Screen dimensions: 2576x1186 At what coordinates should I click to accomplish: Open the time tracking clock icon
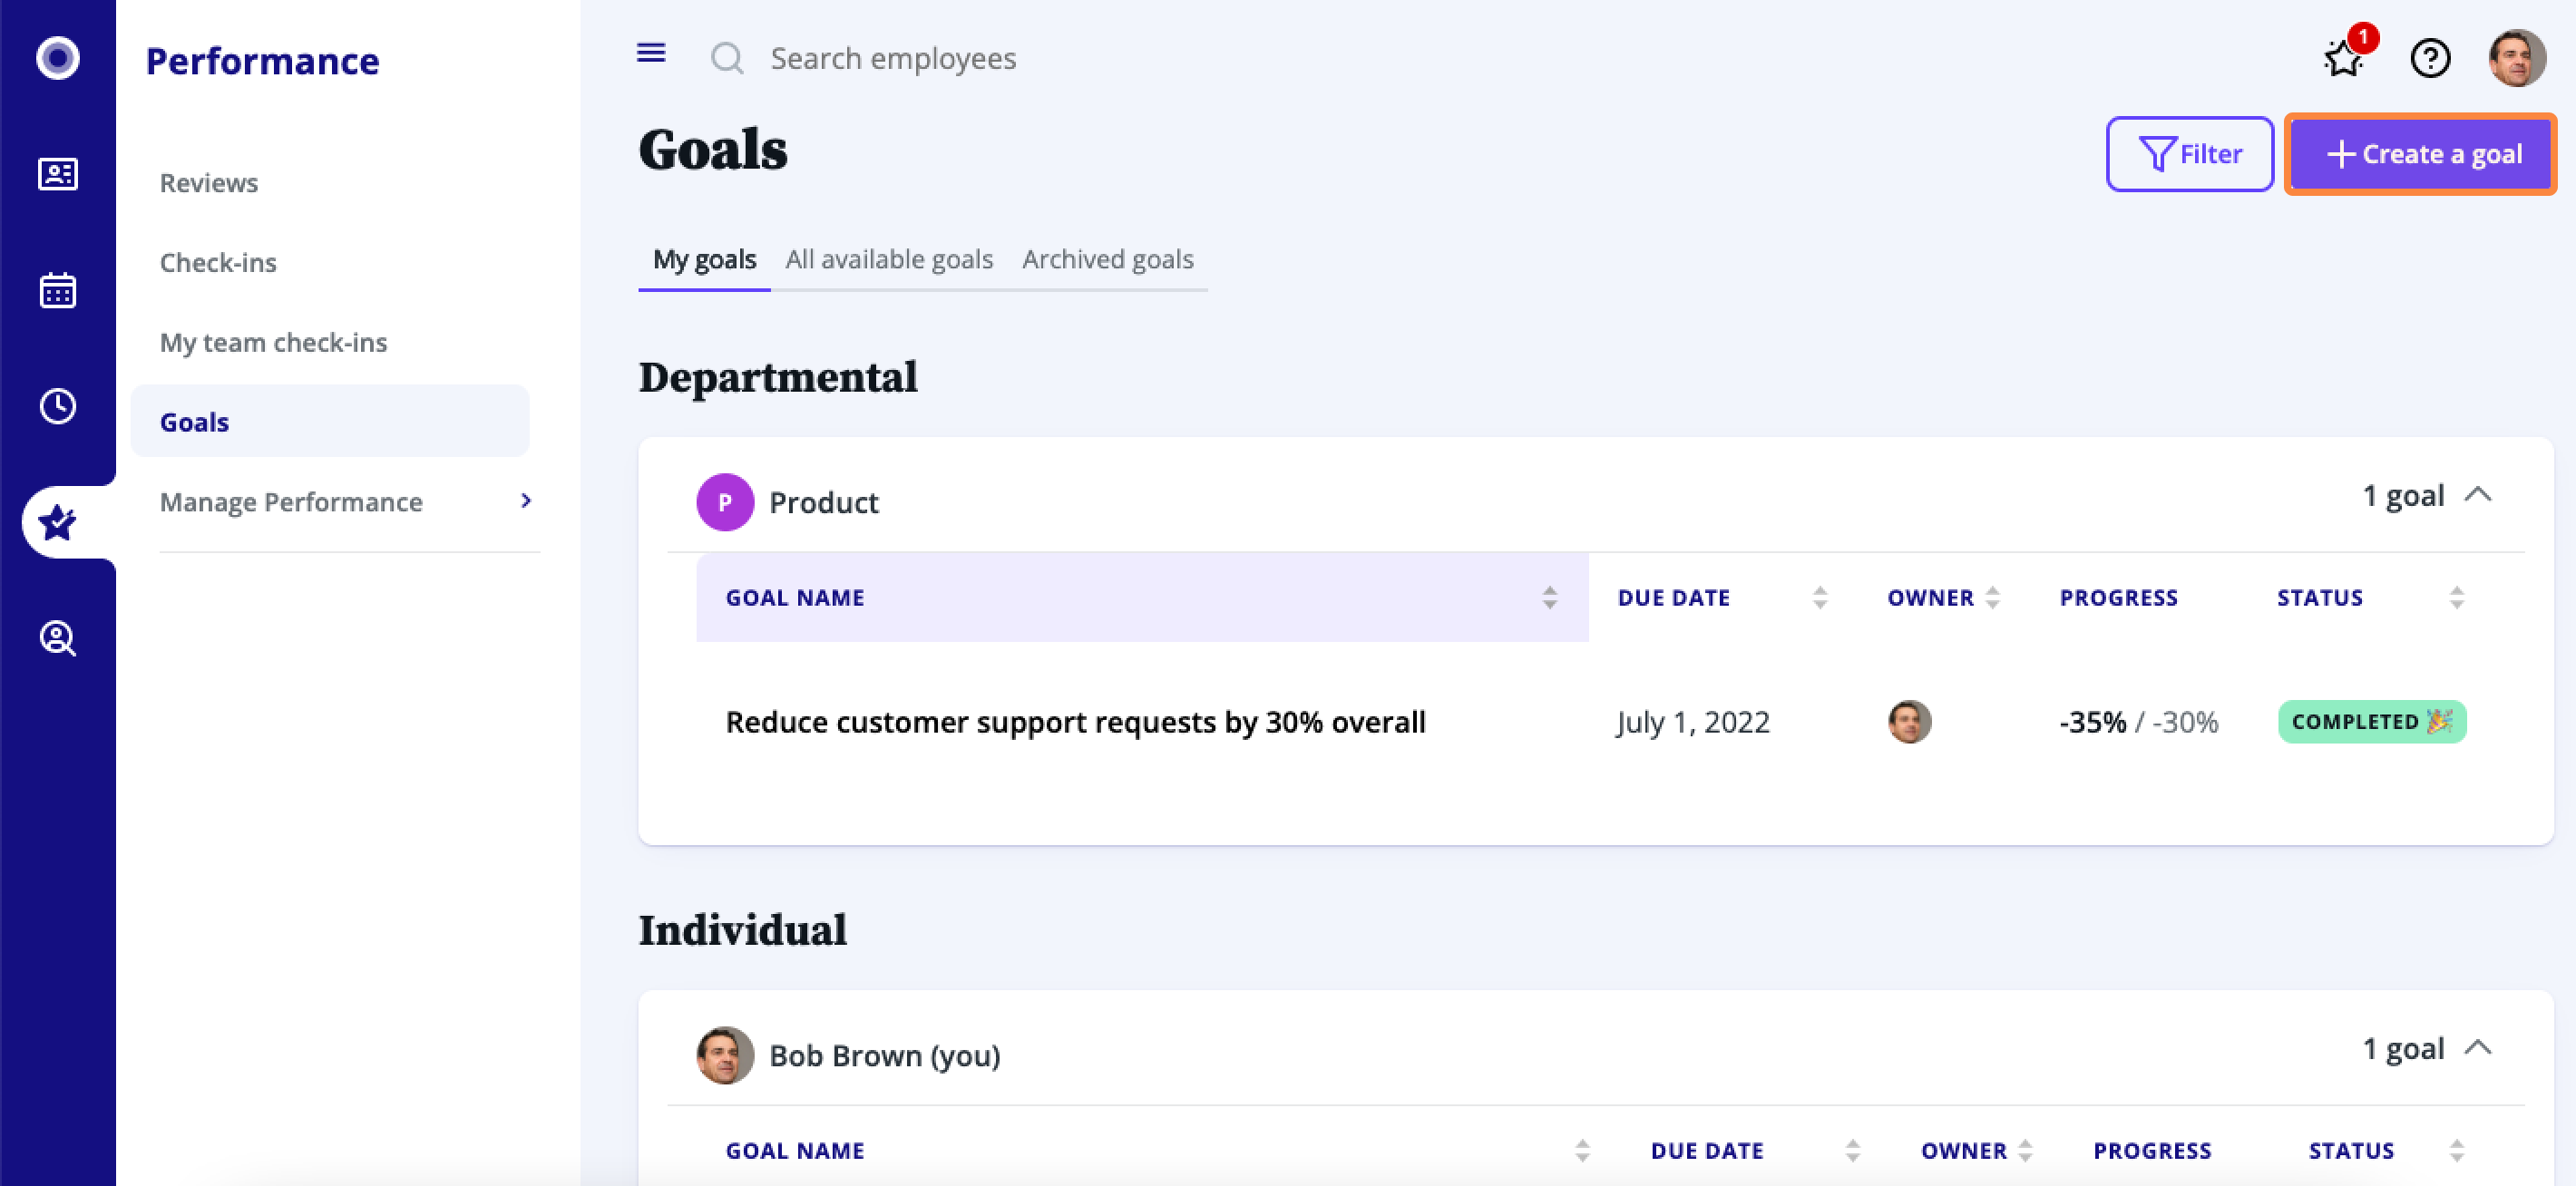pyautogui.click(x=57, y=406)
